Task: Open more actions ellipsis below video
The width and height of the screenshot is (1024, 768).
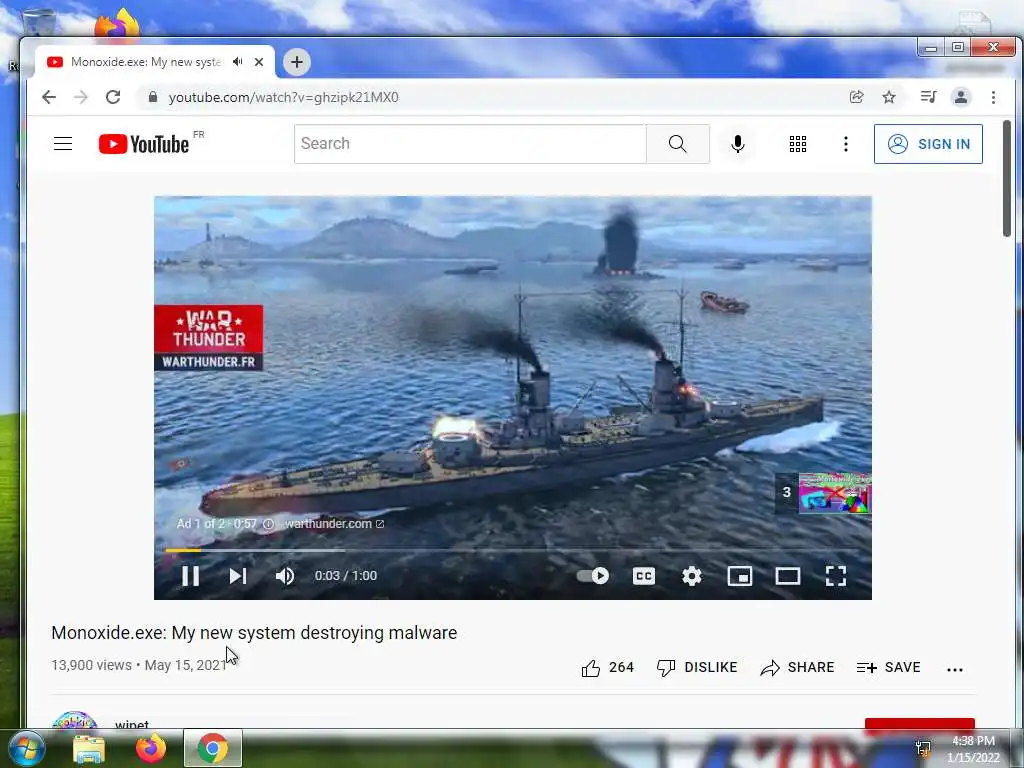Action: (x=955, y=669)
